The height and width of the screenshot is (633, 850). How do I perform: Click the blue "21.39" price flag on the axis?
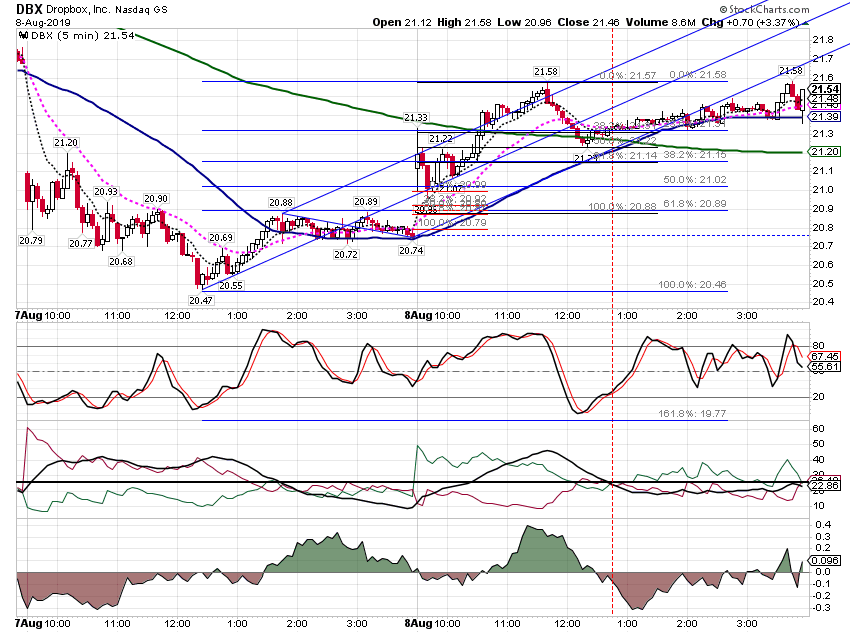(825, 117)
